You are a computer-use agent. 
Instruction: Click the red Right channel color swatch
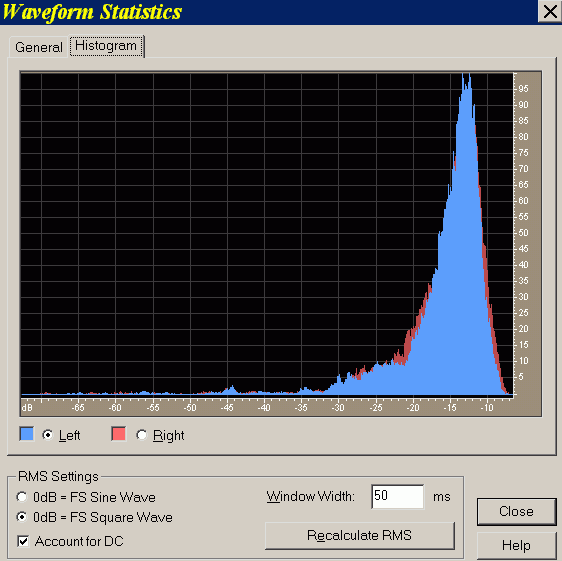119,434
